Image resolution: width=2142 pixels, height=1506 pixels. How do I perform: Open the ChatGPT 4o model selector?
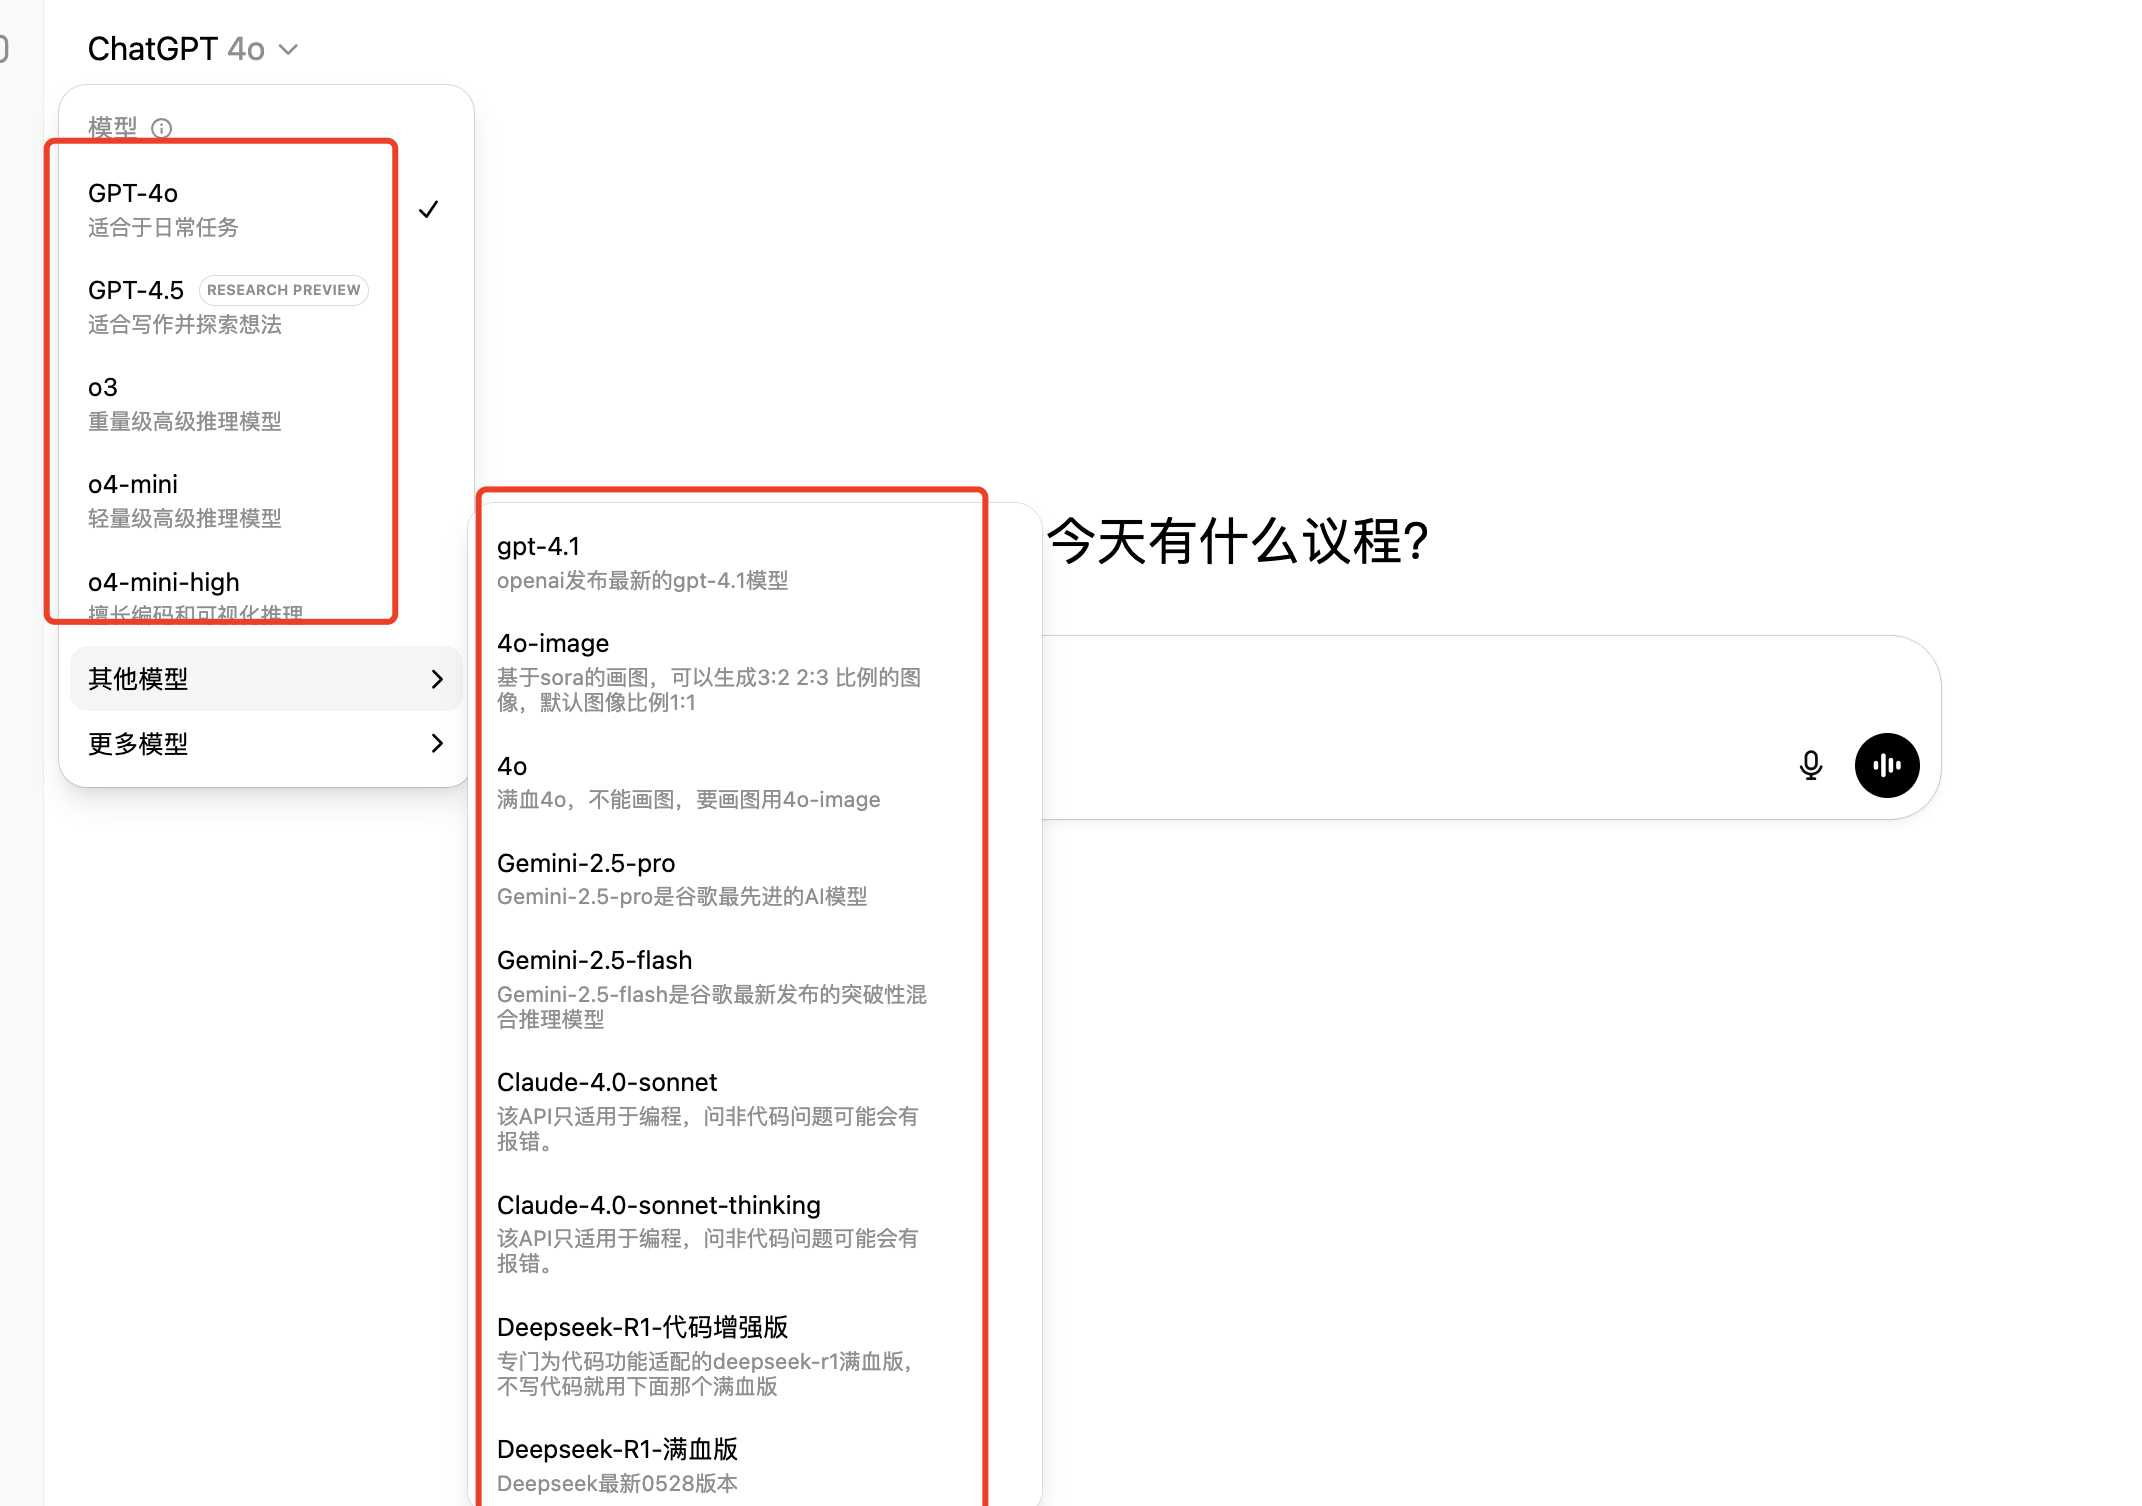pos(192,49)
